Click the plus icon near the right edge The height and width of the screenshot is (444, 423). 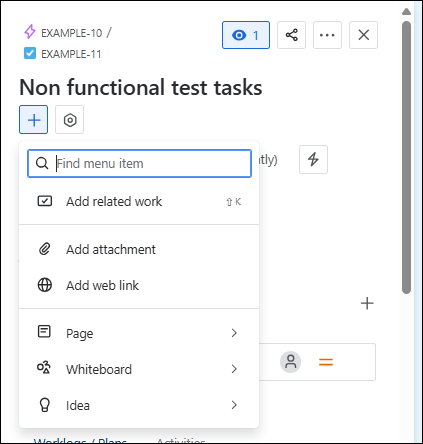tap(367, 303)
